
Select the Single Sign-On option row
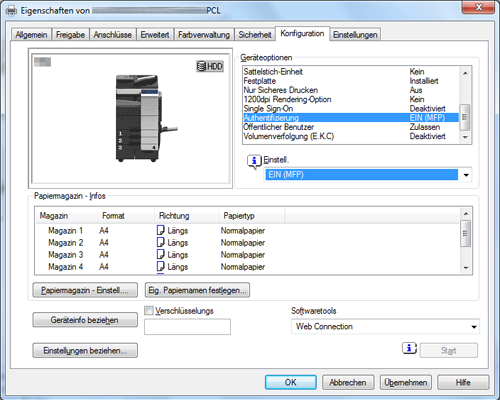pyautogui.click(x=351, y=108)
